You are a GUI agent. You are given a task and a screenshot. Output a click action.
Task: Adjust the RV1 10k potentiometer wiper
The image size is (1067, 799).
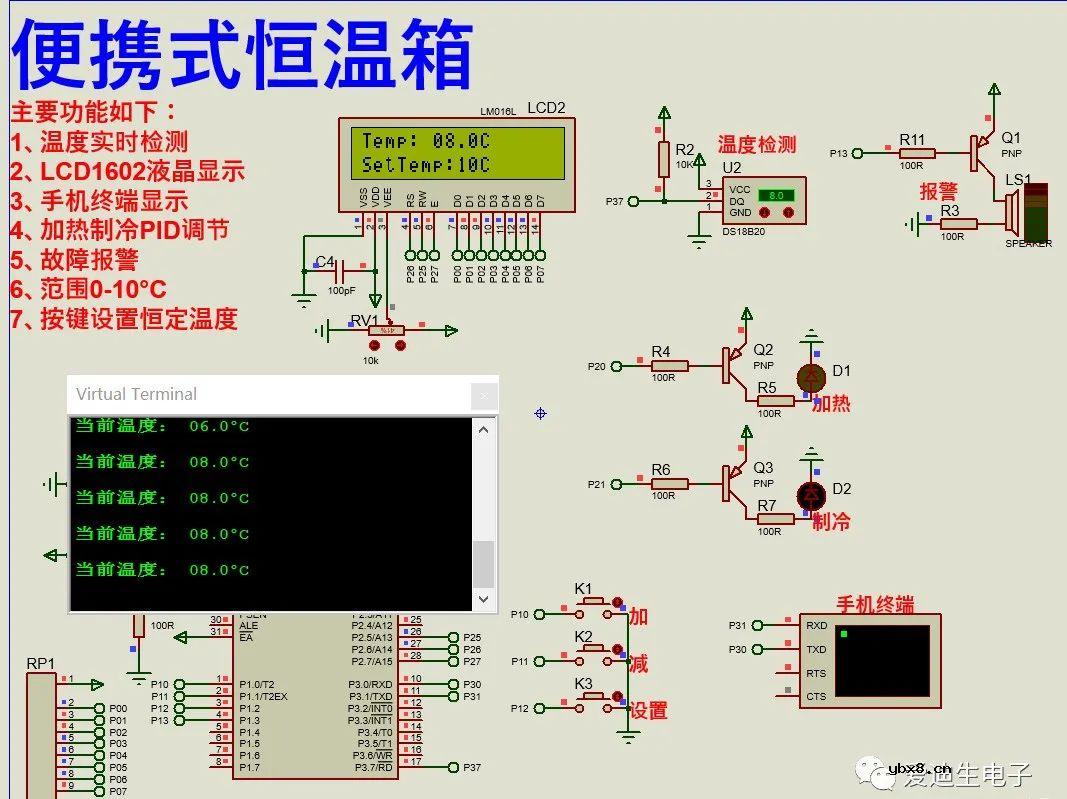coord(386,330)
